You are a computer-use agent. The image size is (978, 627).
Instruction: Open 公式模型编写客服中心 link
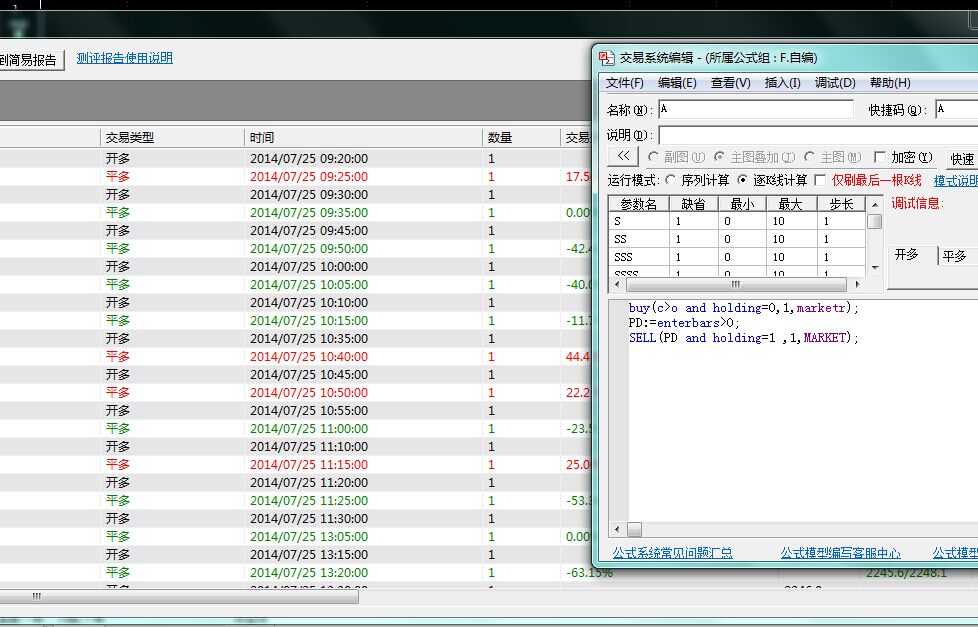pos(840,553)
